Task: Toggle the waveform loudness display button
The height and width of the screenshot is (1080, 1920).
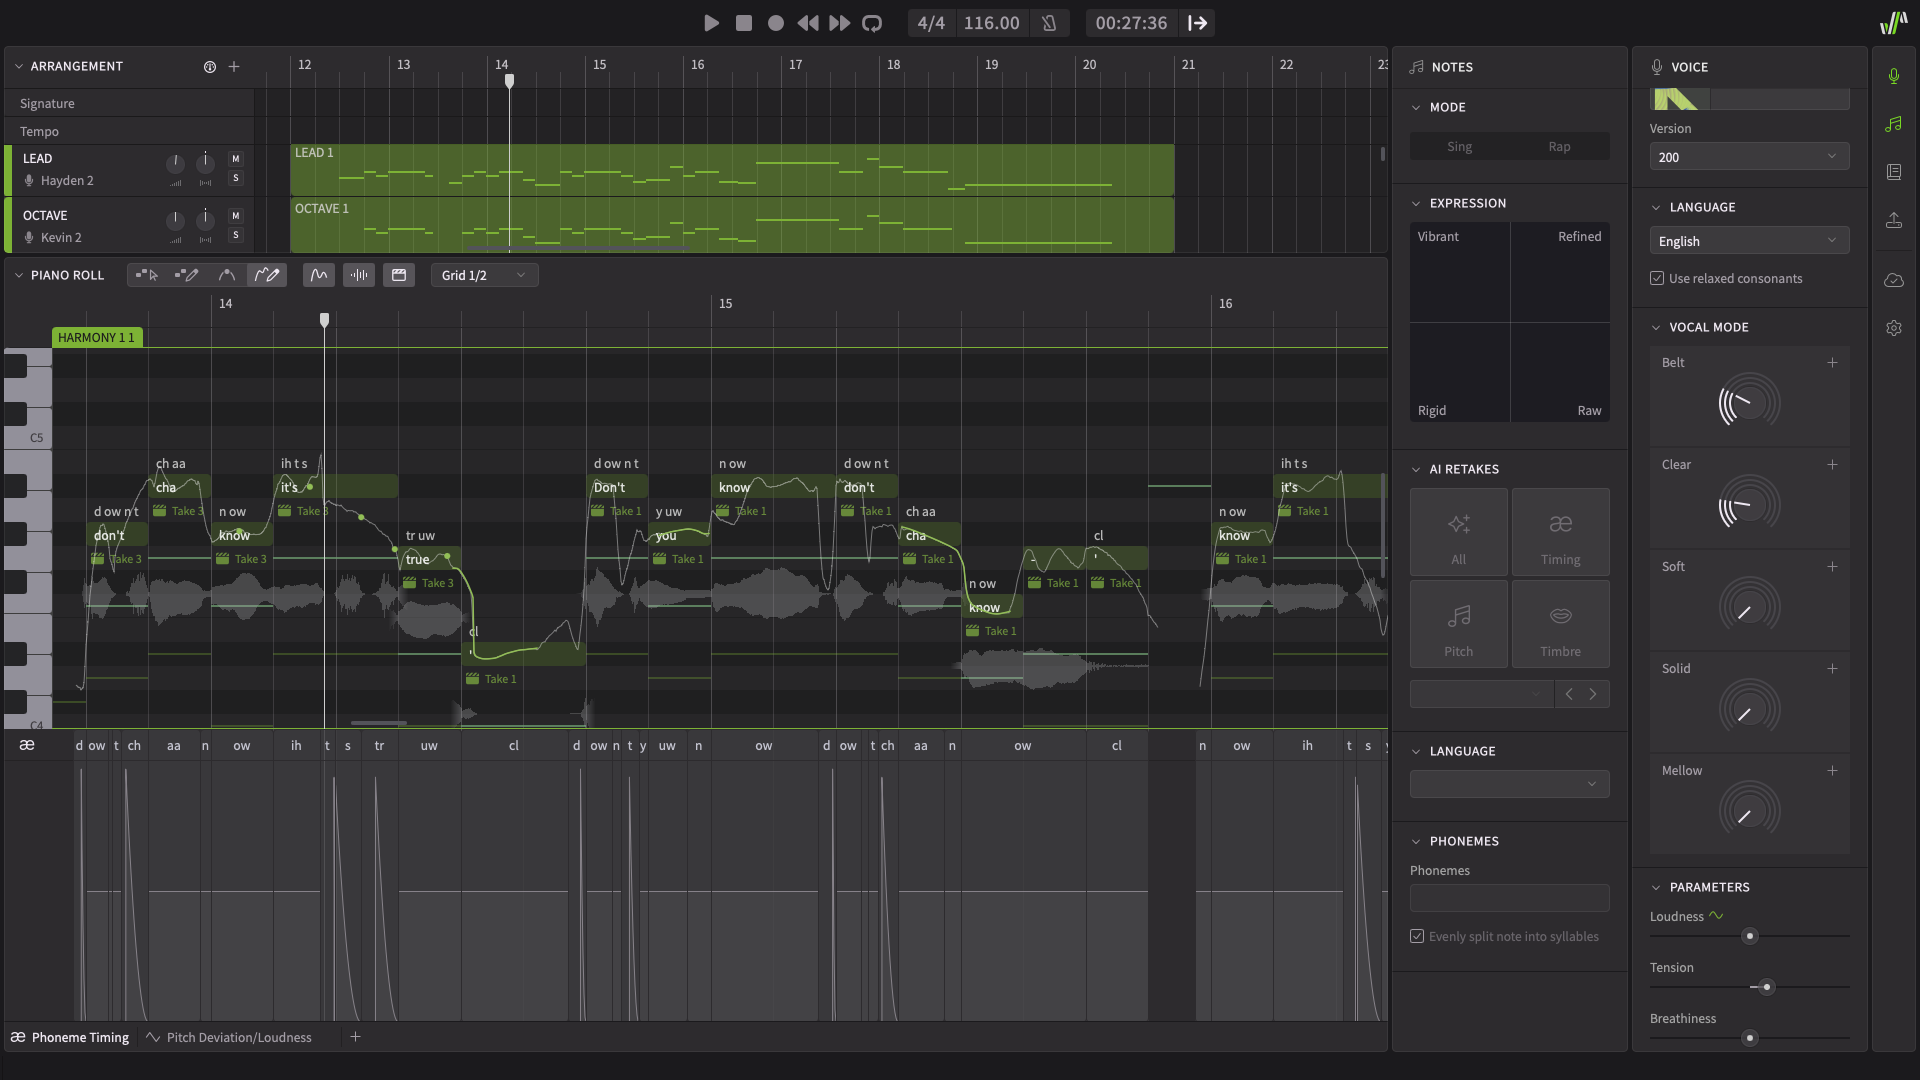Action: (358, 274)
